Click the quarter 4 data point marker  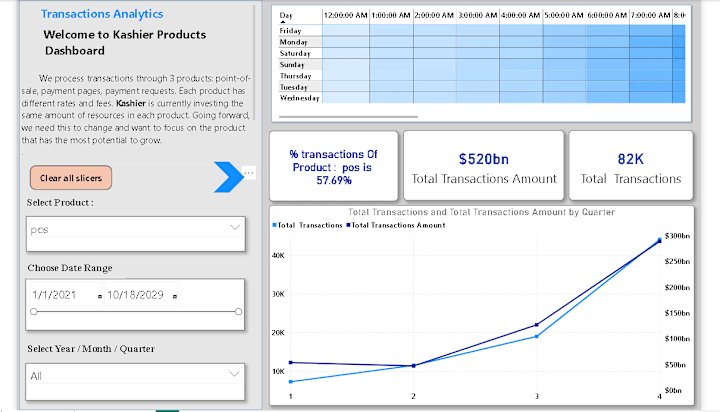pyautogui.click(x=660, y=240)
